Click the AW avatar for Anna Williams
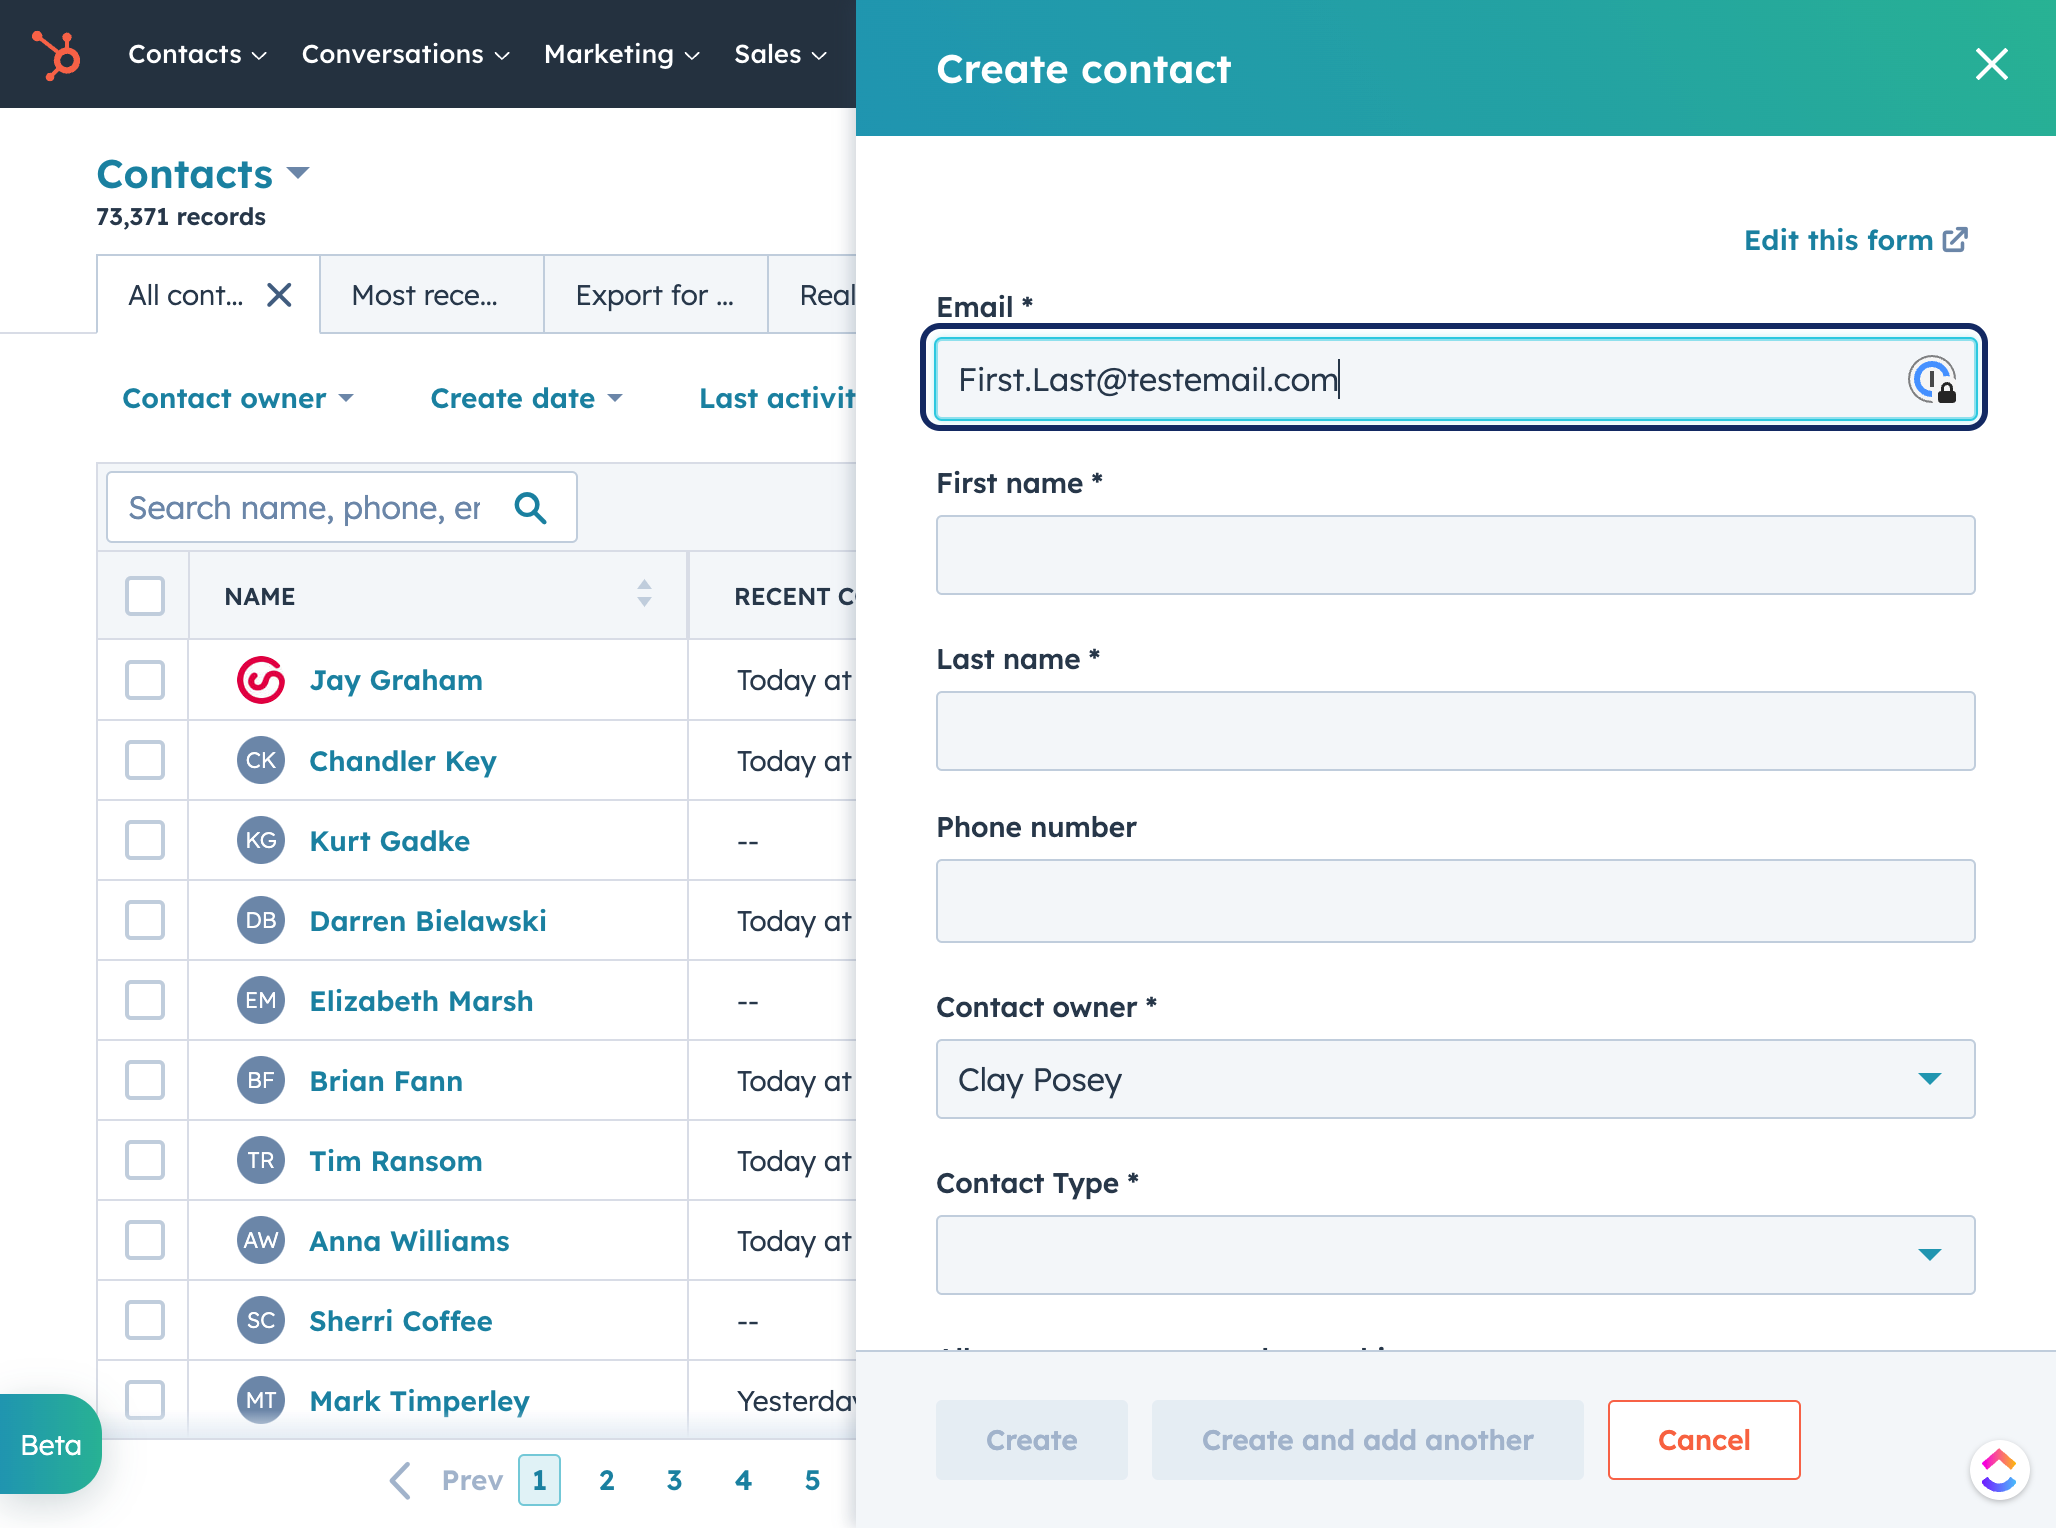Screen dimensions: 2056x1528 tap(261, 1240)
